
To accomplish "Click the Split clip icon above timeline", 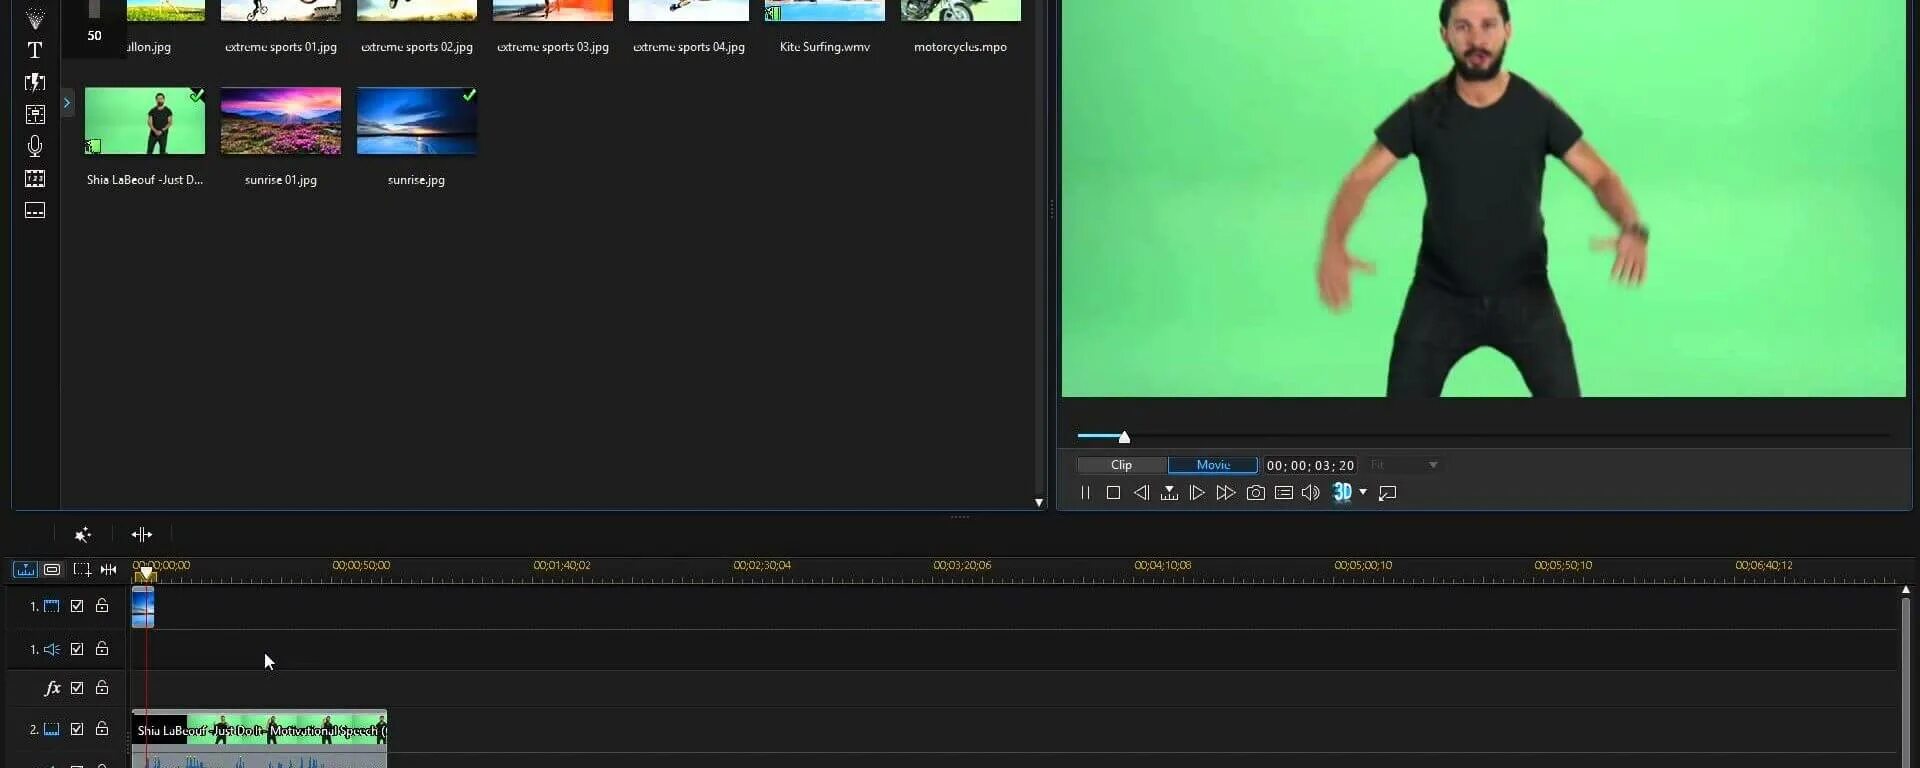I will [x=142, y=535].
